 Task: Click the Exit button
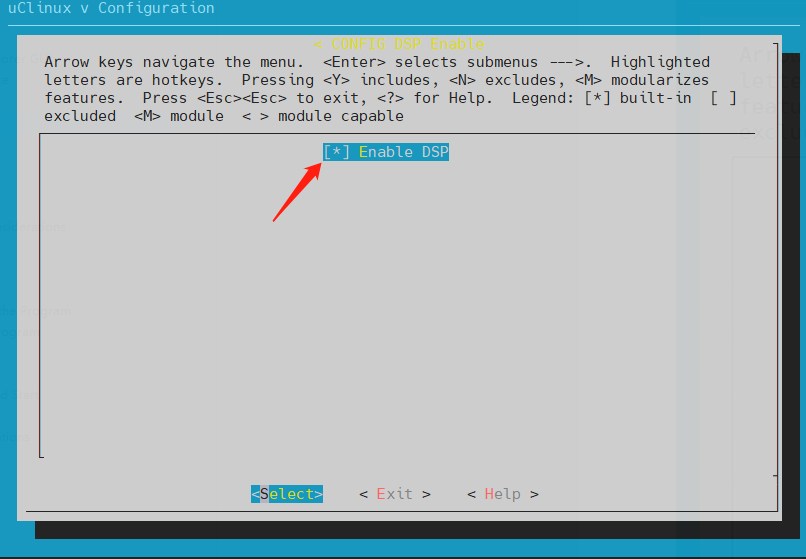(x=395, y=494)
